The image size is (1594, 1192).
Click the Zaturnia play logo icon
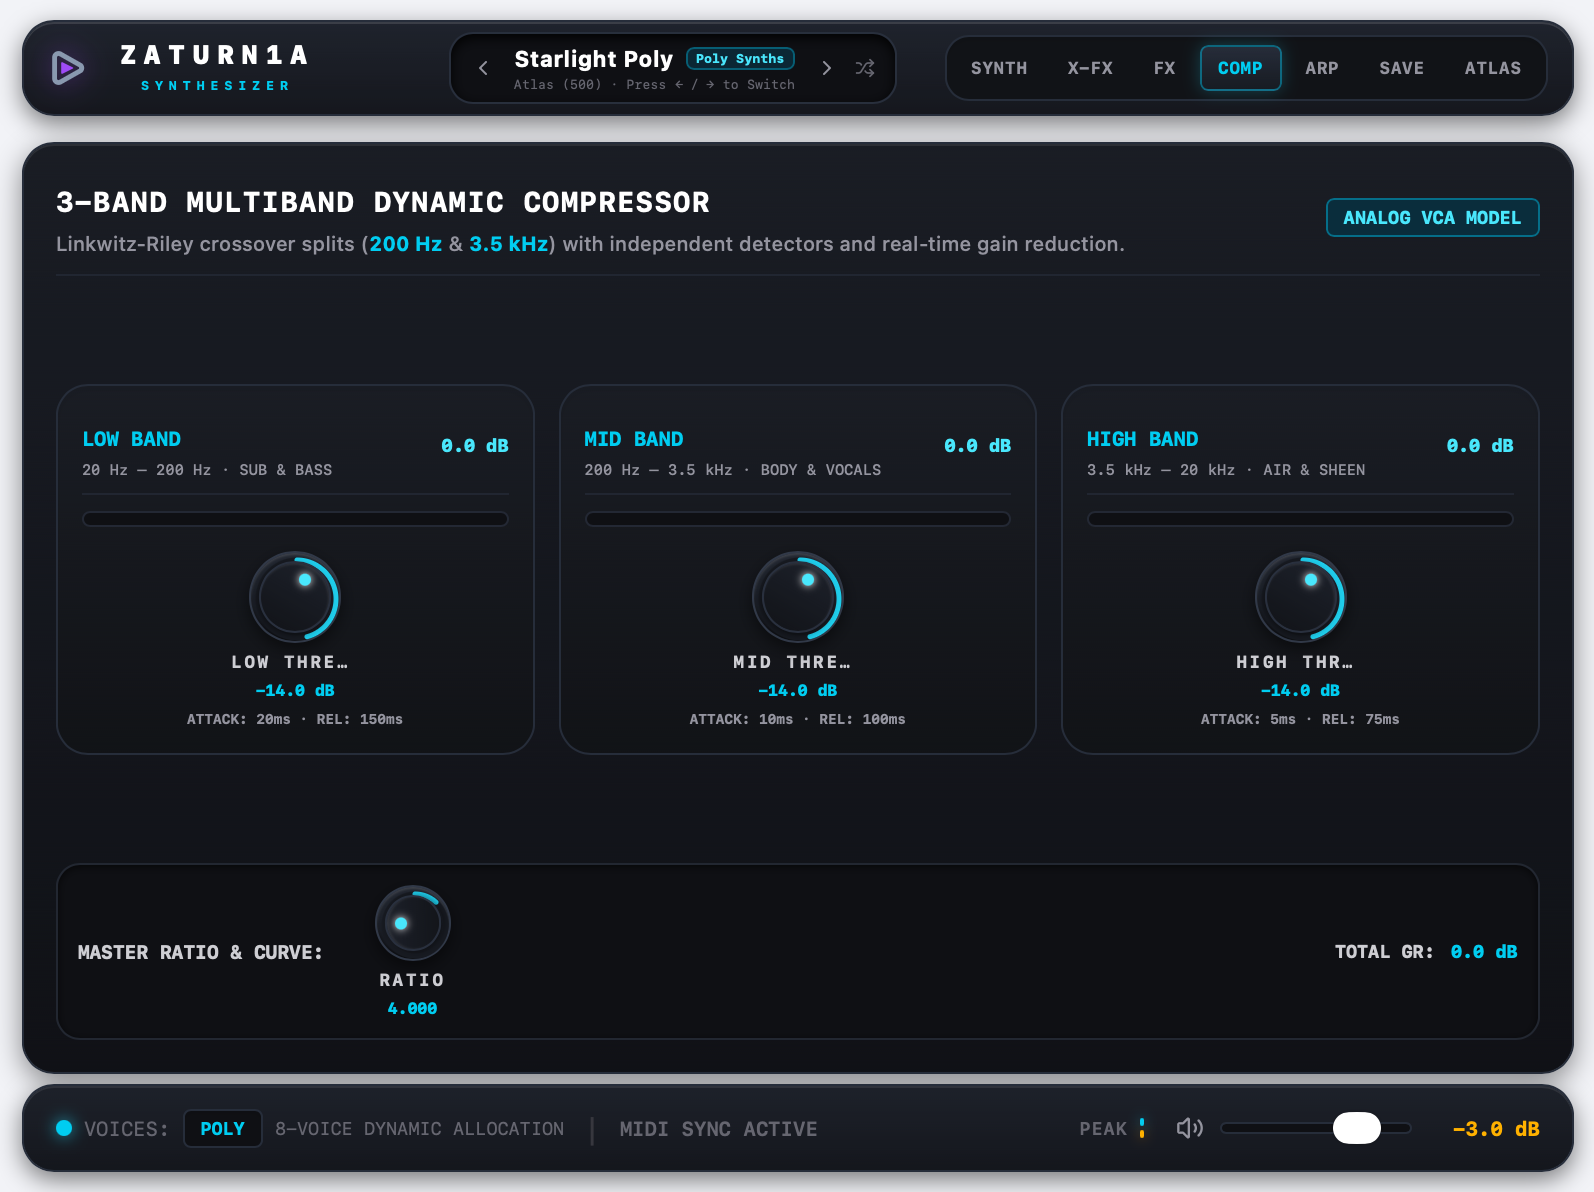tap(68, 68)
